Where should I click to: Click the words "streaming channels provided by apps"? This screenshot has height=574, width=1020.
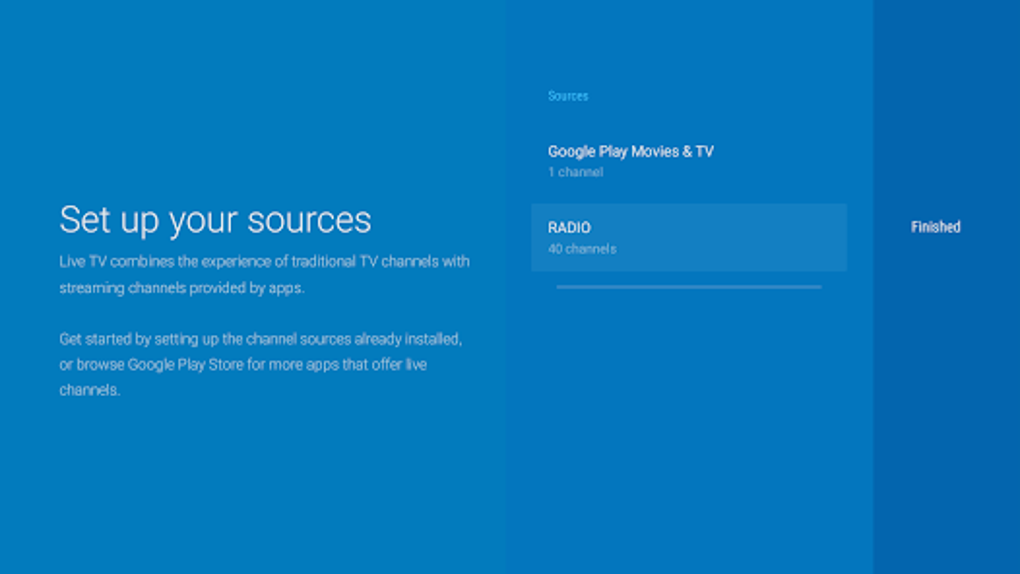[x=181, y=288]
